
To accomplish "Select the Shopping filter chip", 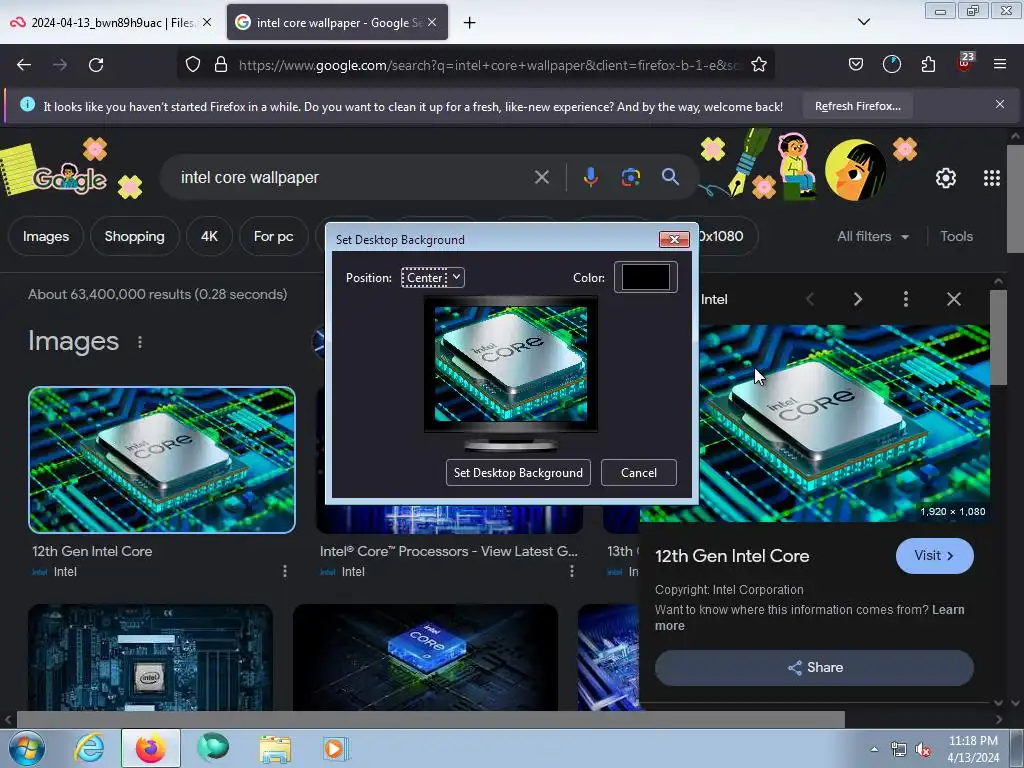I will tap(135, 236).
